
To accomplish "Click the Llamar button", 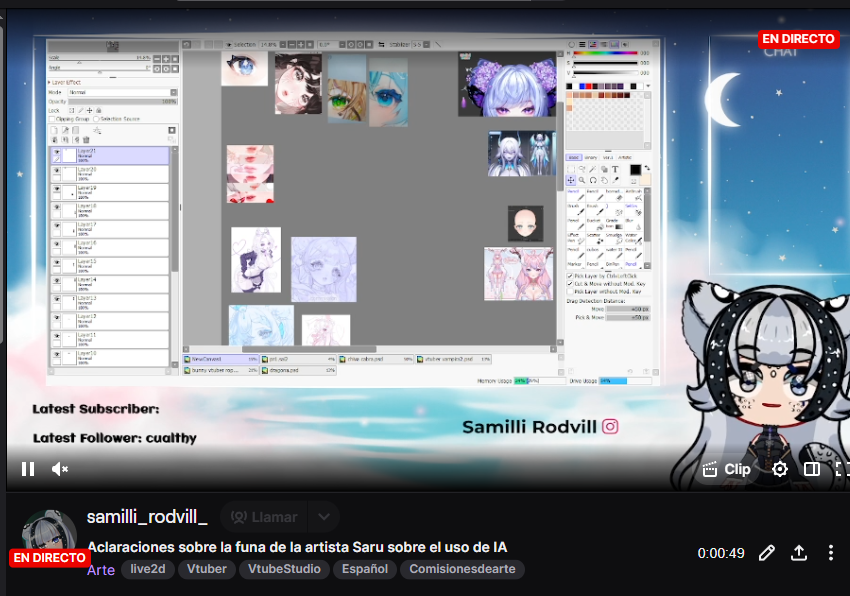I will pos(264,517).
